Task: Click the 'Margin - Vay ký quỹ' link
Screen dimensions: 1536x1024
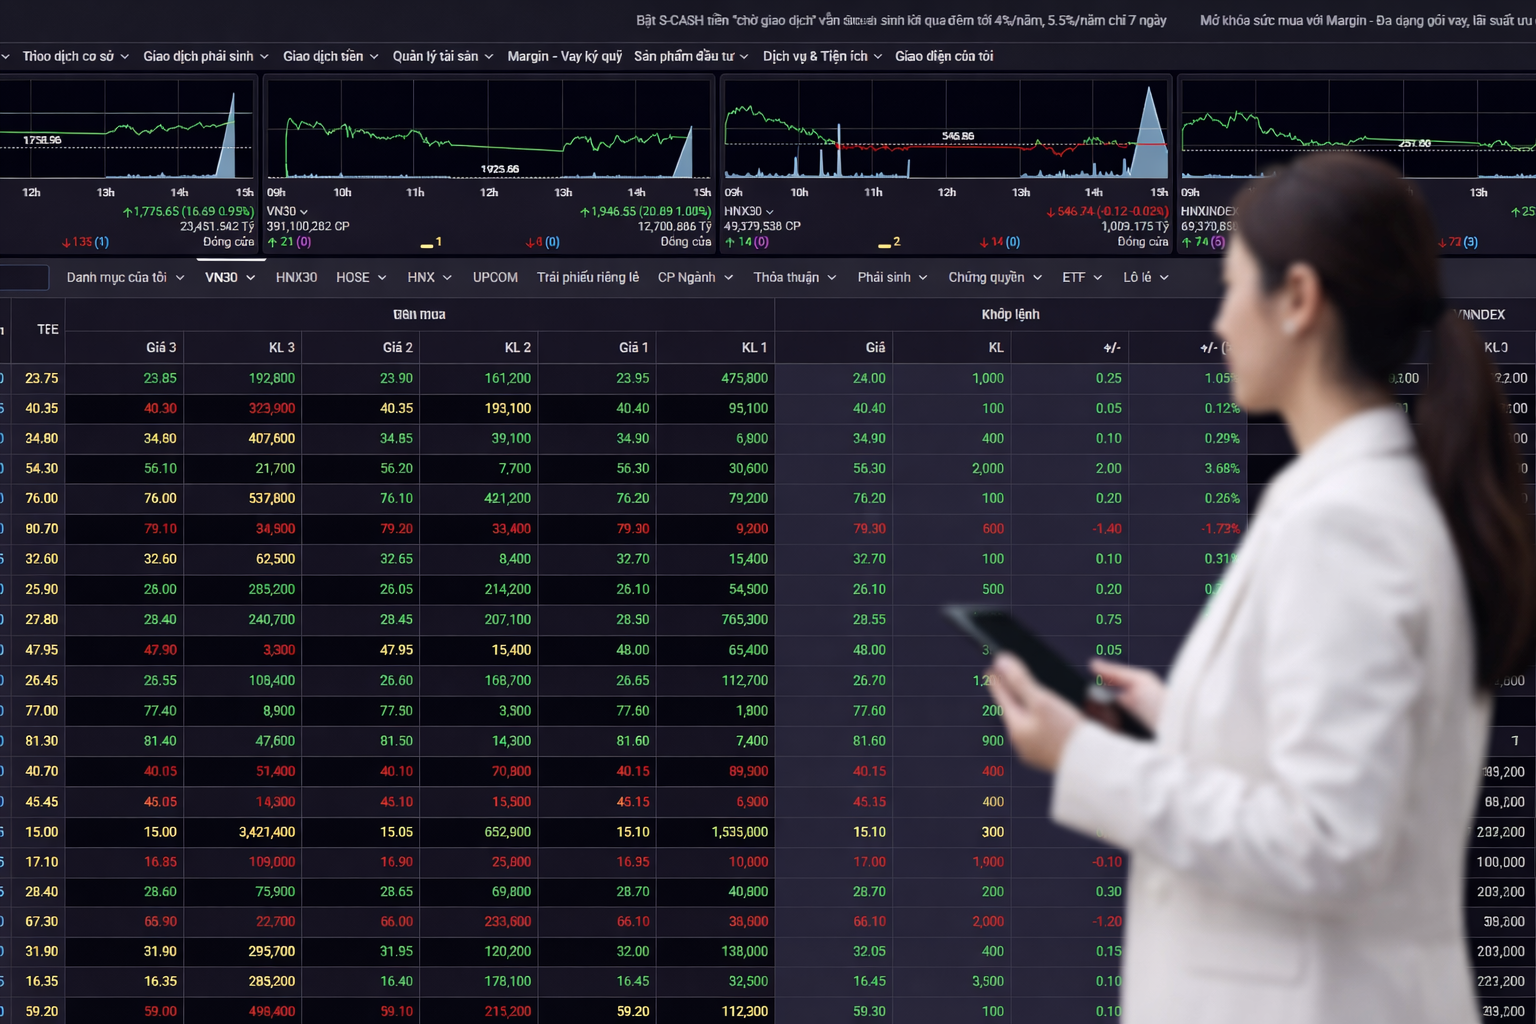Action: pyautogui.click(x=564, y=57)
